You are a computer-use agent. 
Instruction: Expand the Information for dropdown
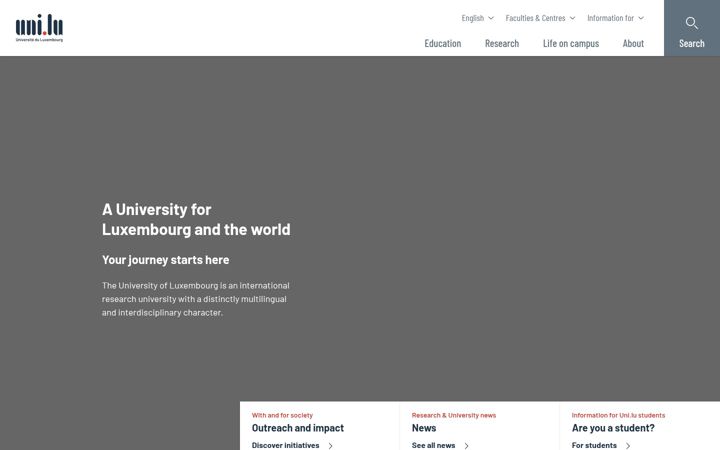click(615, 18)
